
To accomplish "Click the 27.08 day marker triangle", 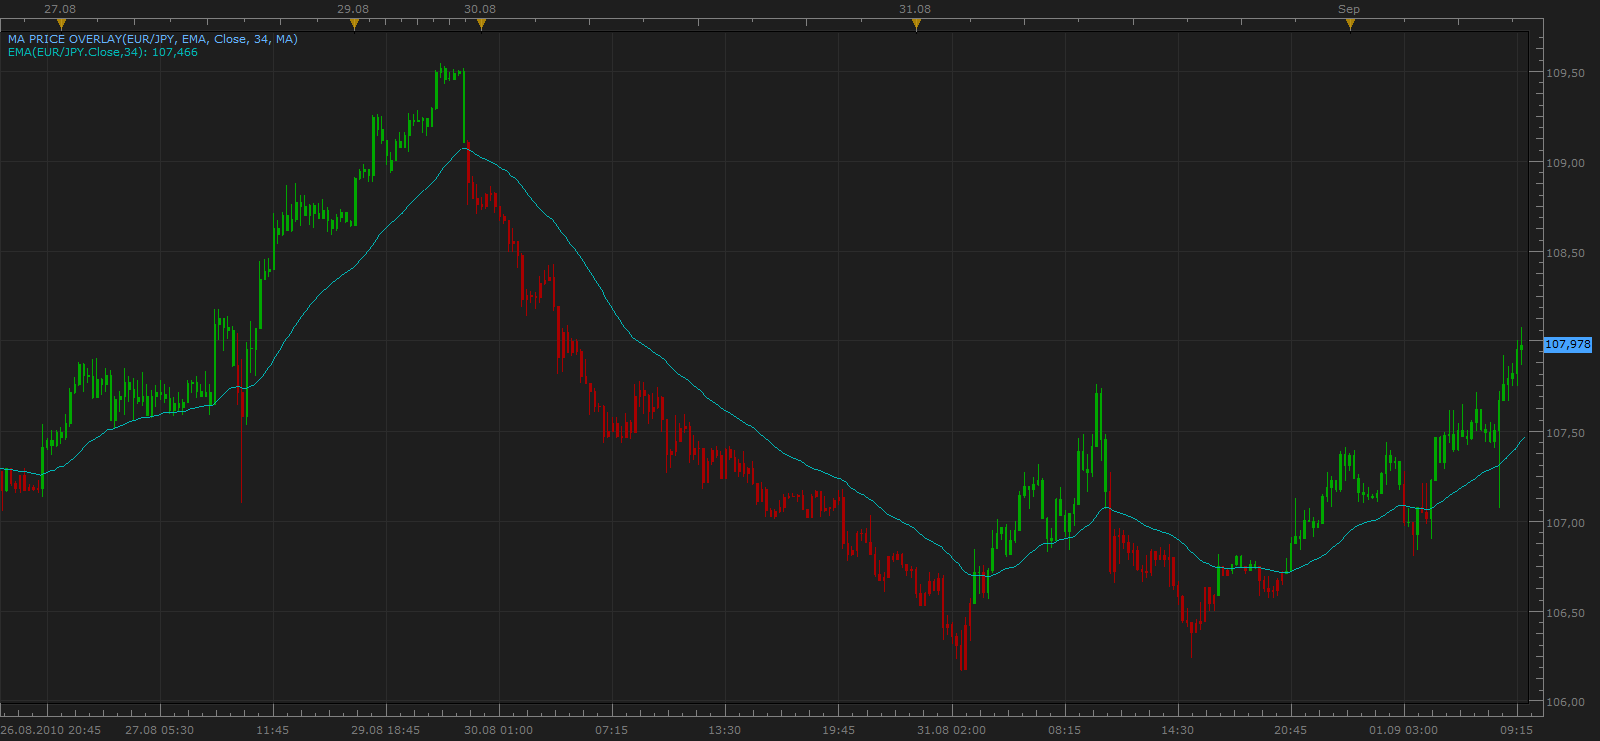I will [x=61, y=24].
